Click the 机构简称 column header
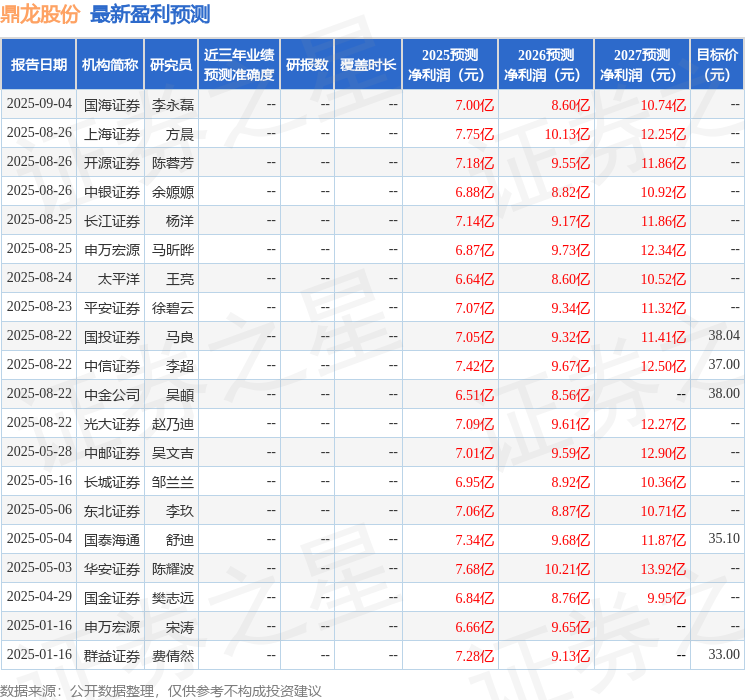 [110, 65]
